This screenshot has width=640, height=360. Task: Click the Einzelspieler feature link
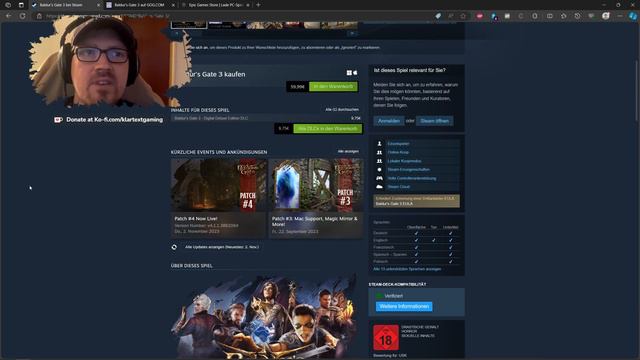click(398, 144)
